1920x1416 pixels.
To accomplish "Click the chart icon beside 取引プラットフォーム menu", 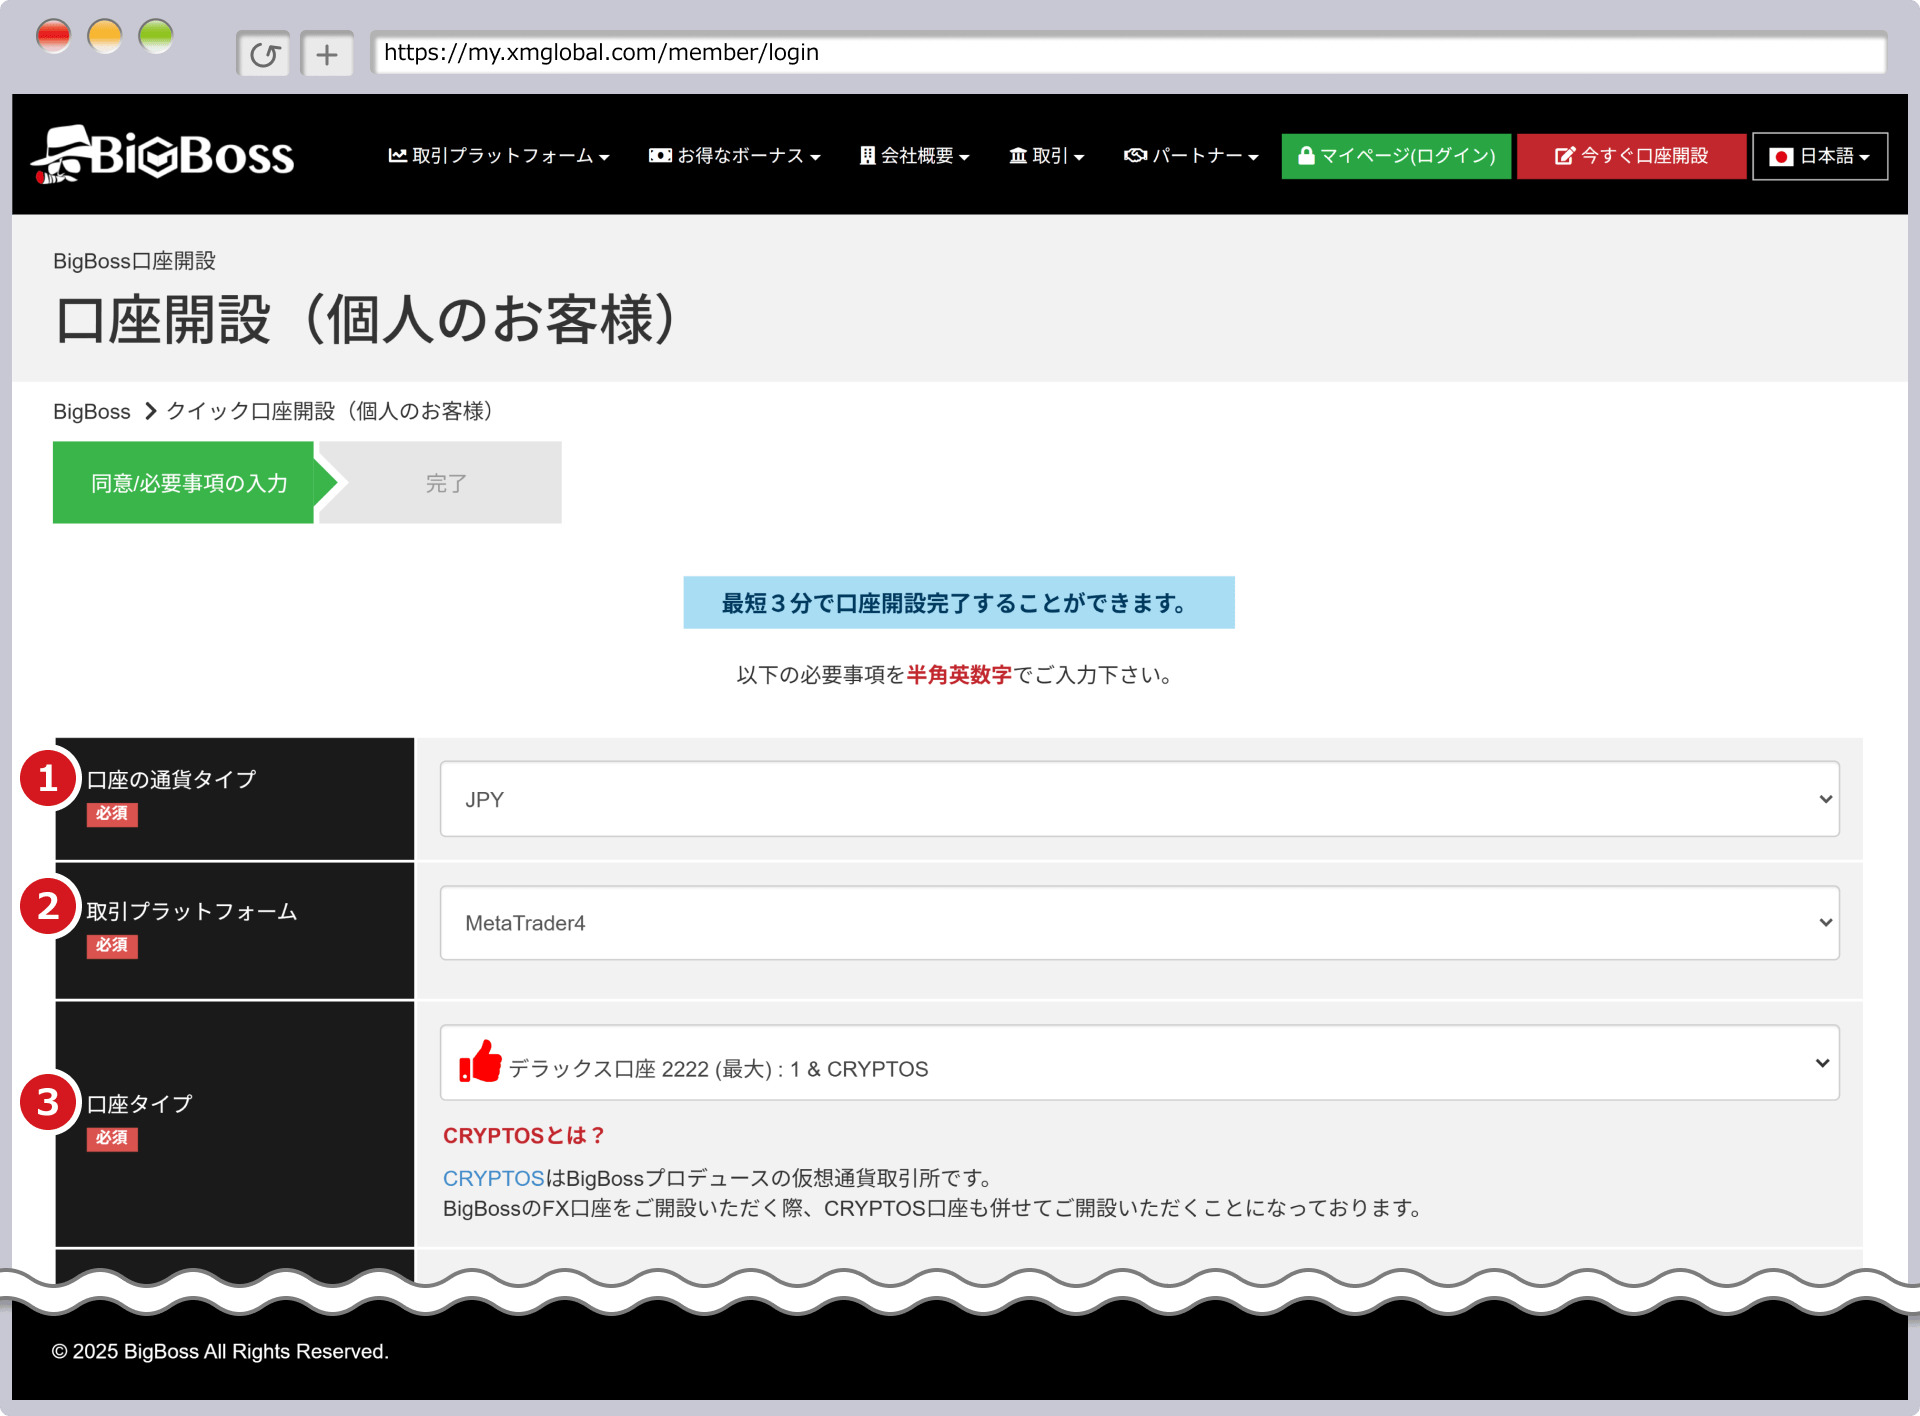I will pos(397,155).
